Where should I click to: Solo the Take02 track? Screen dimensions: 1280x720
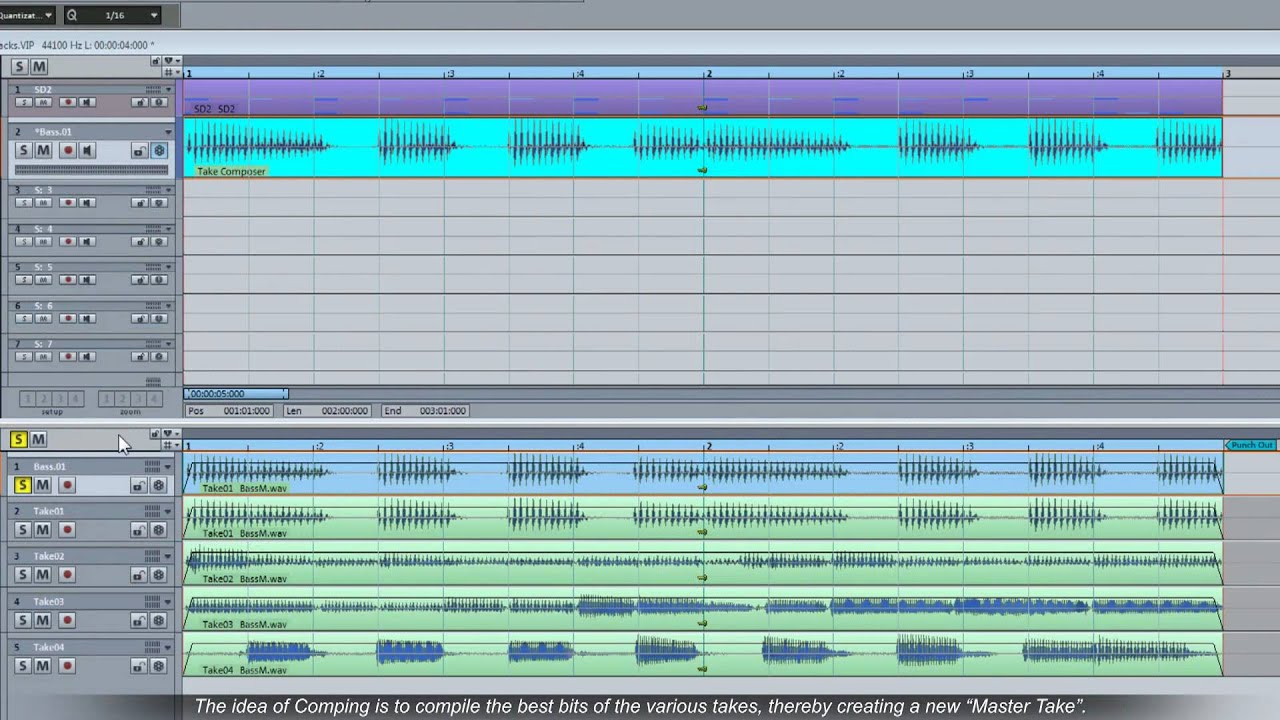(22, 575)
